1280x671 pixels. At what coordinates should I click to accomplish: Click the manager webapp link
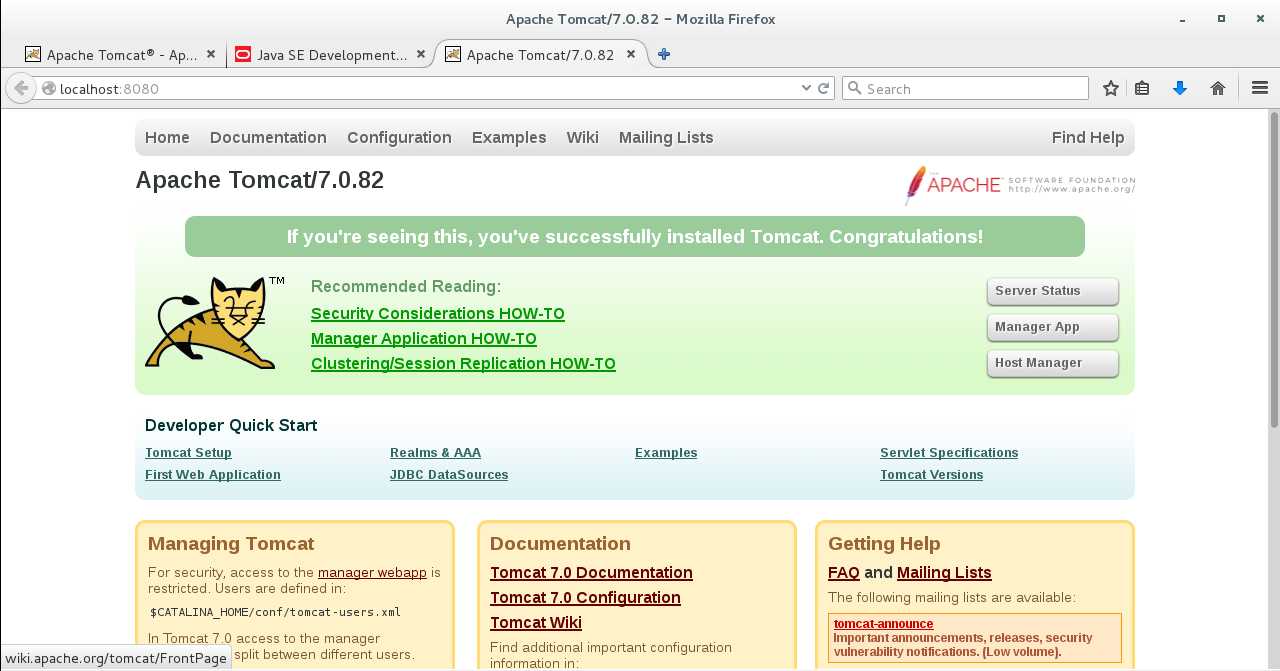click(372, 573)
